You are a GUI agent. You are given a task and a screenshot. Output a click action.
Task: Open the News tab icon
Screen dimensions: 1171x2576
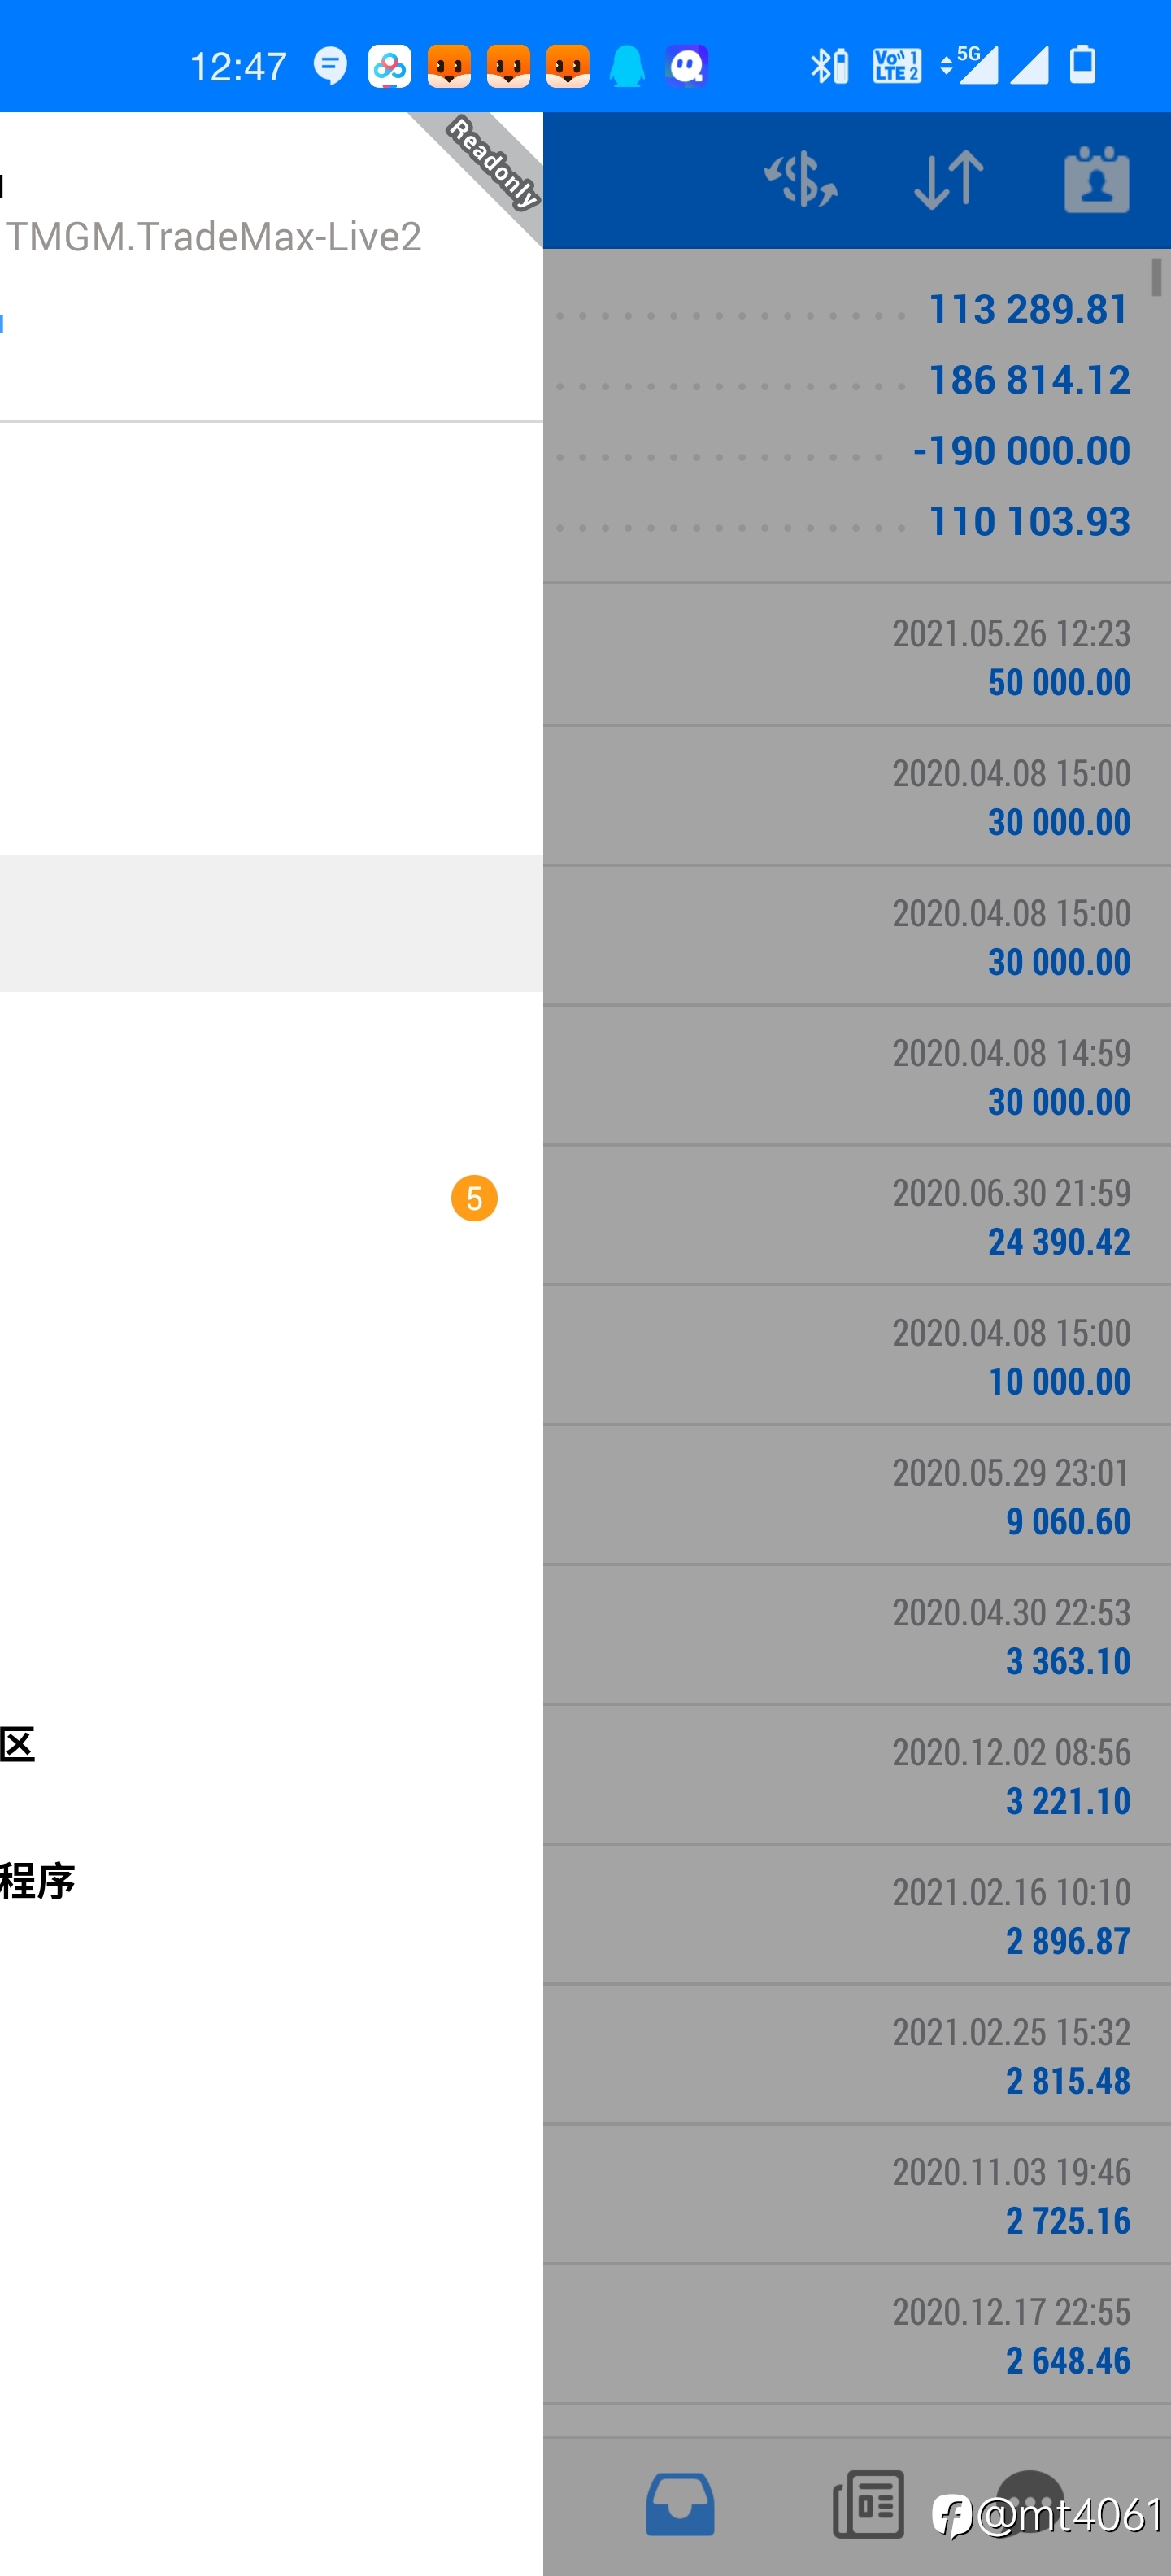pos(868,2504)
